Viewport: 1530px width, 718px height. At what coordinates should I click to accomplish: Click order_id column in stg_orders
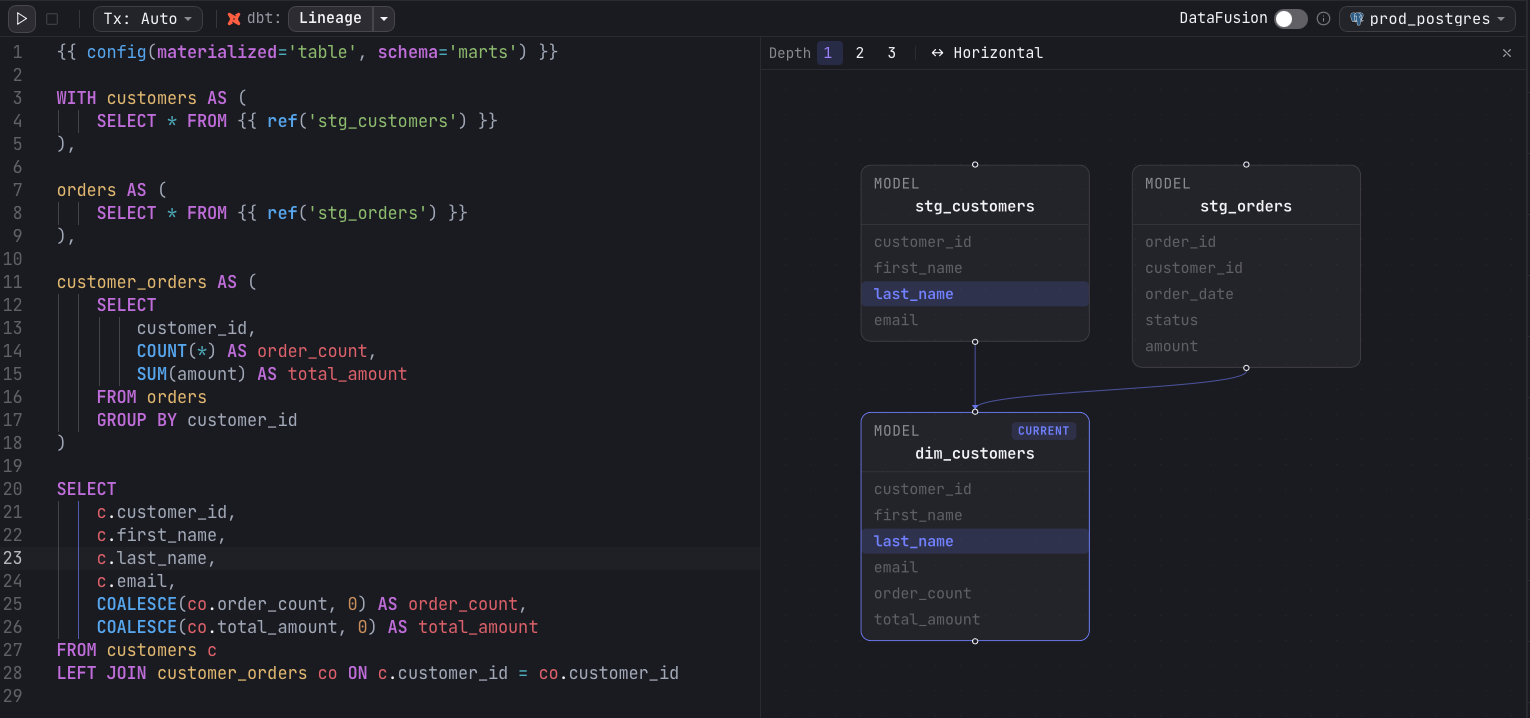[1246, 242]
